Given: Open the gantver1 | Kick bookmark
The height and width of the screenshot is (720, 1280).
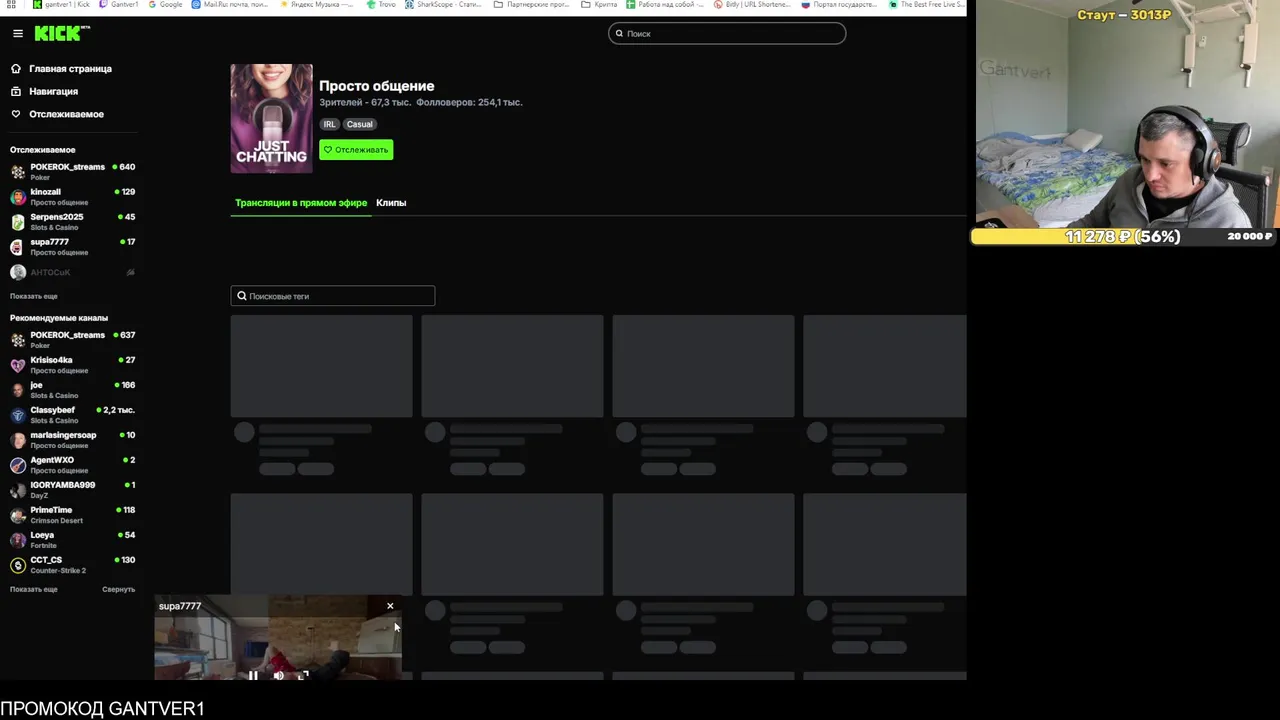Looking at the screenshot, I should [x=61, y=5].
